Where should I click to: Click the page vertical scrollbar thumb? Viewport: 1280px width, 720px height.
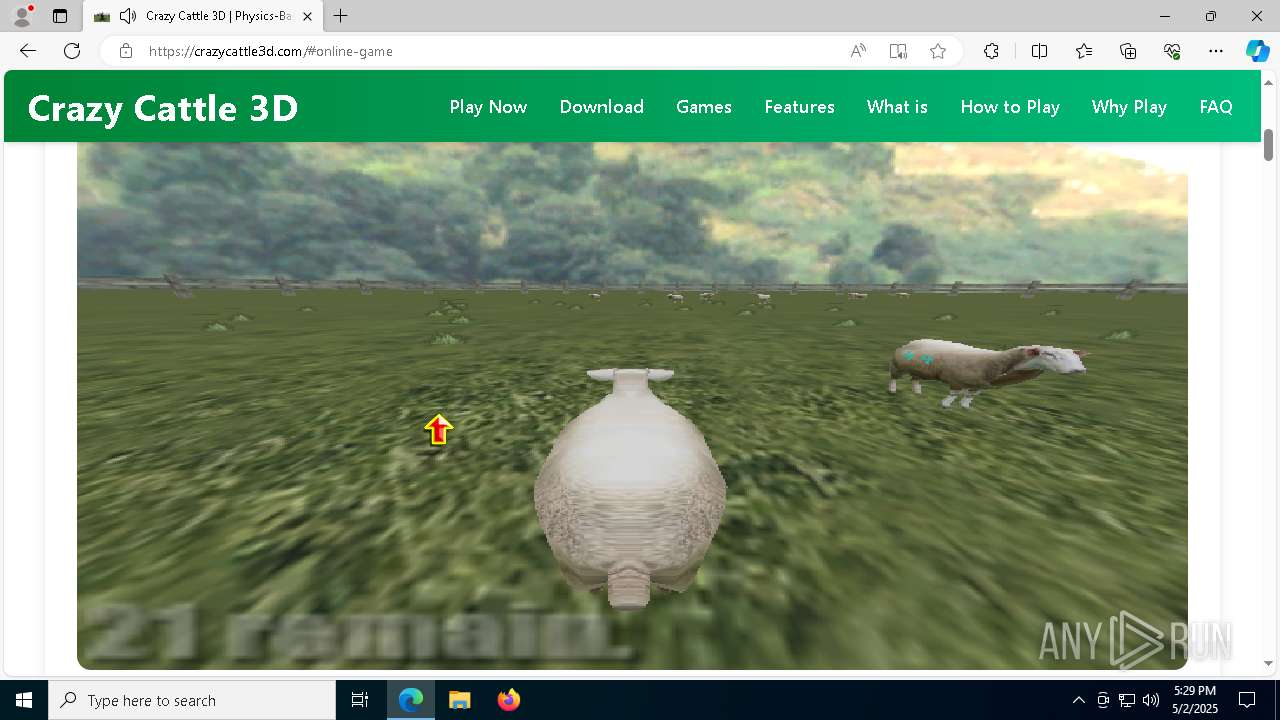(1268, 145)
